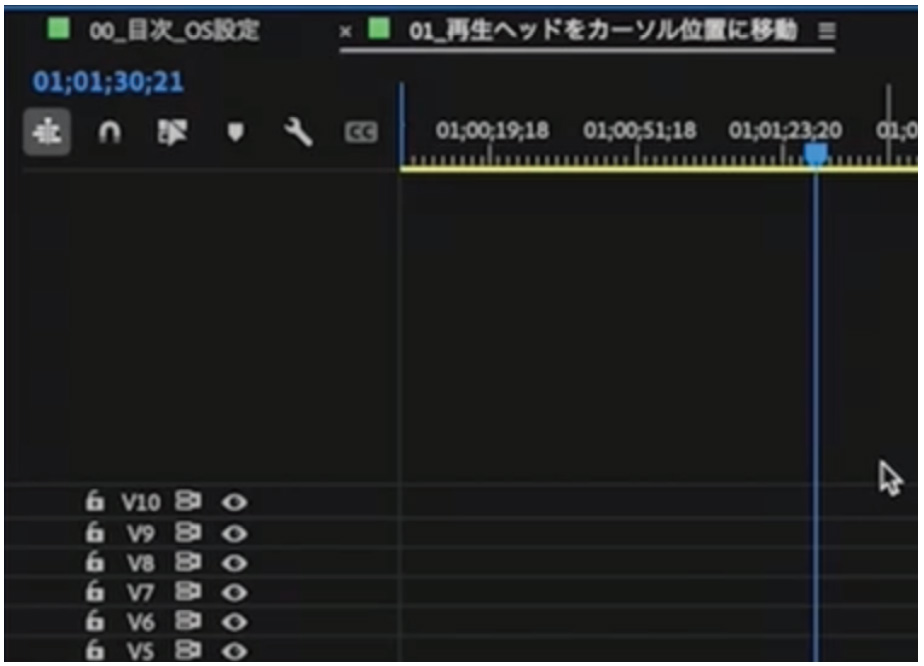The image size is (924, 666).
Task: Toggle V8 track output eye
Action: 236,561
